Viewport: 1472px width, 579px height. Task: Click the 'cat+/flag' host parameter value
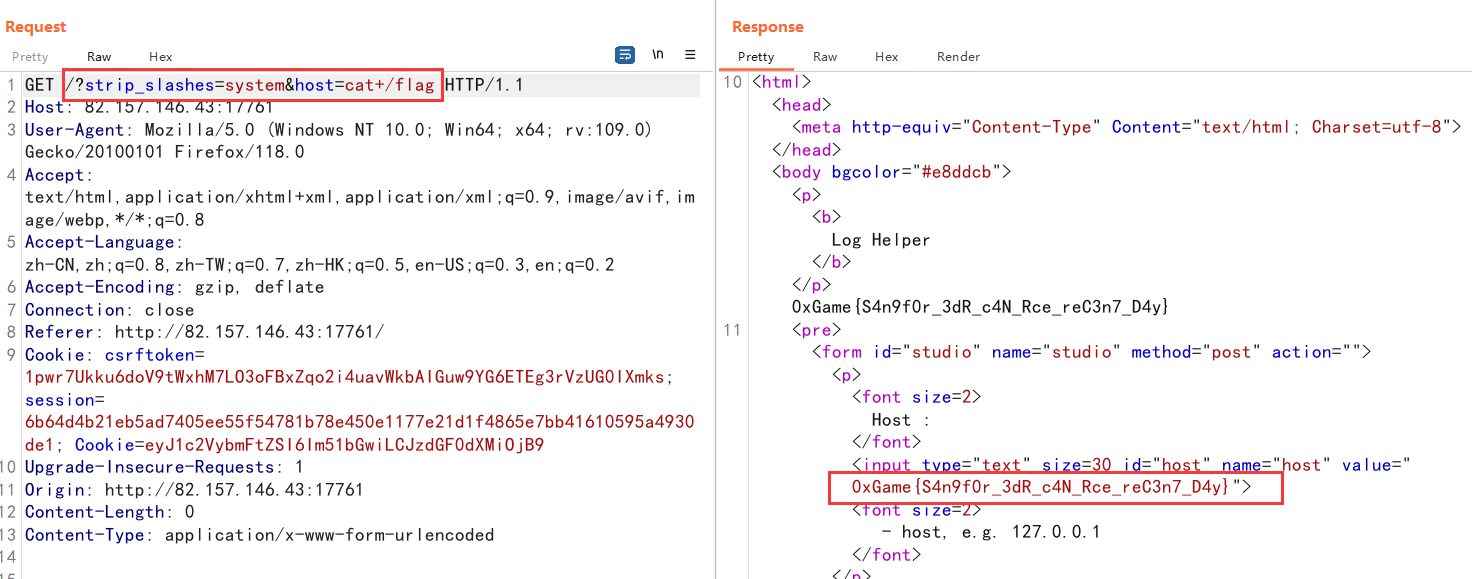point(390,86)
